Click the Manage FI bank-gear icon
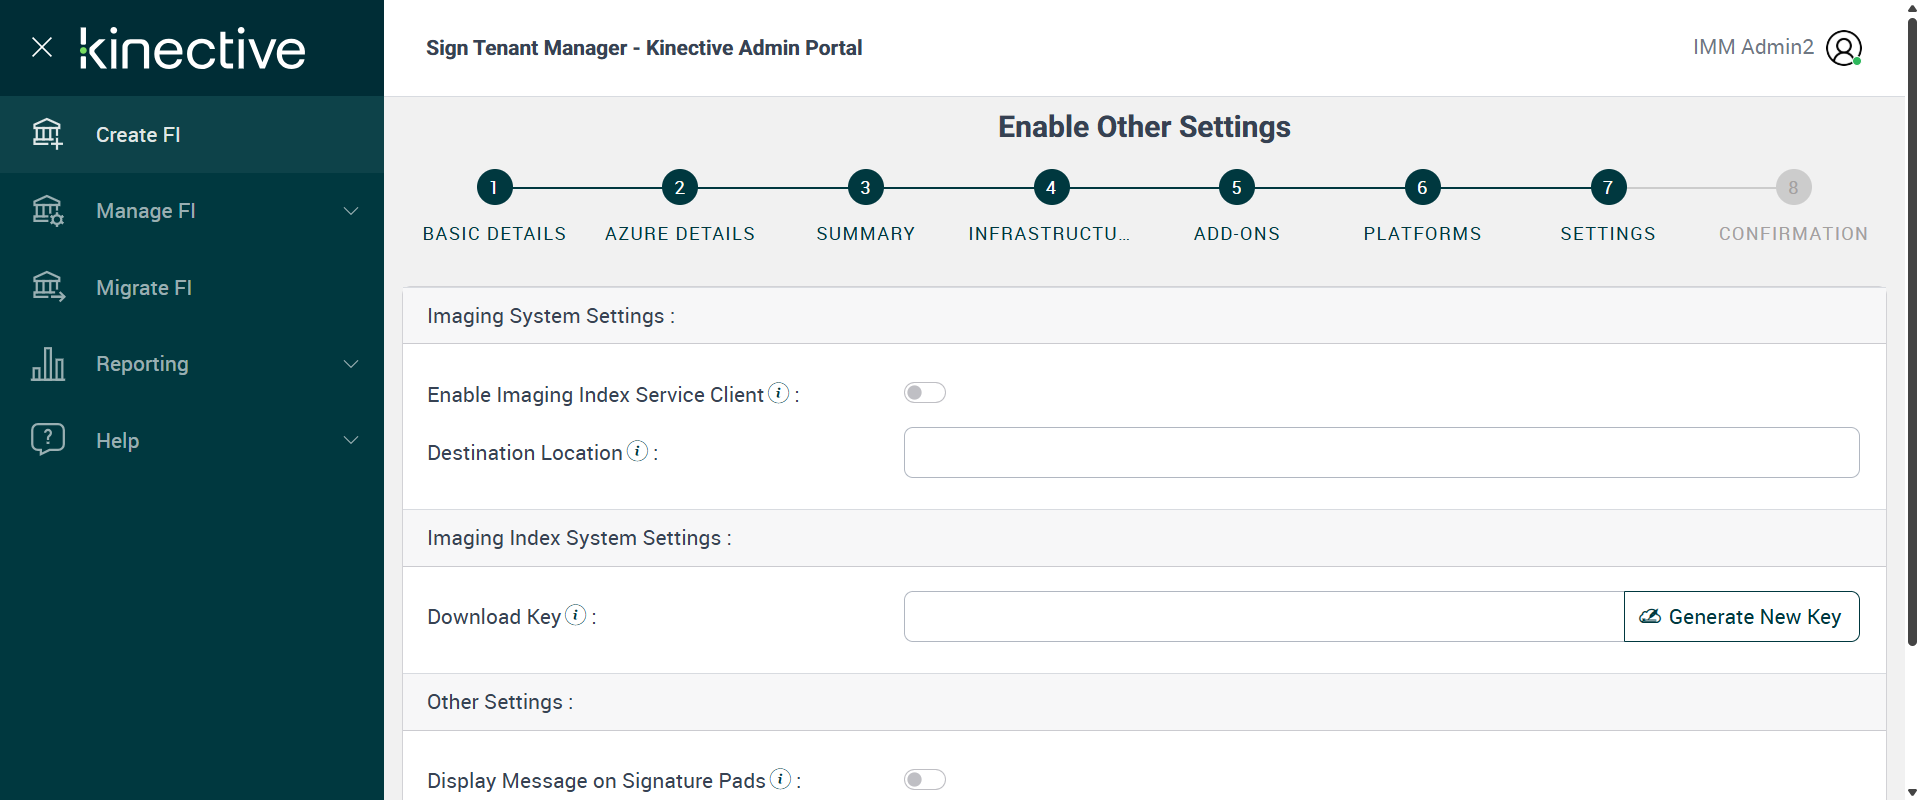Image resolution: width=1920 pixels, height=800 pixels. 47,211
